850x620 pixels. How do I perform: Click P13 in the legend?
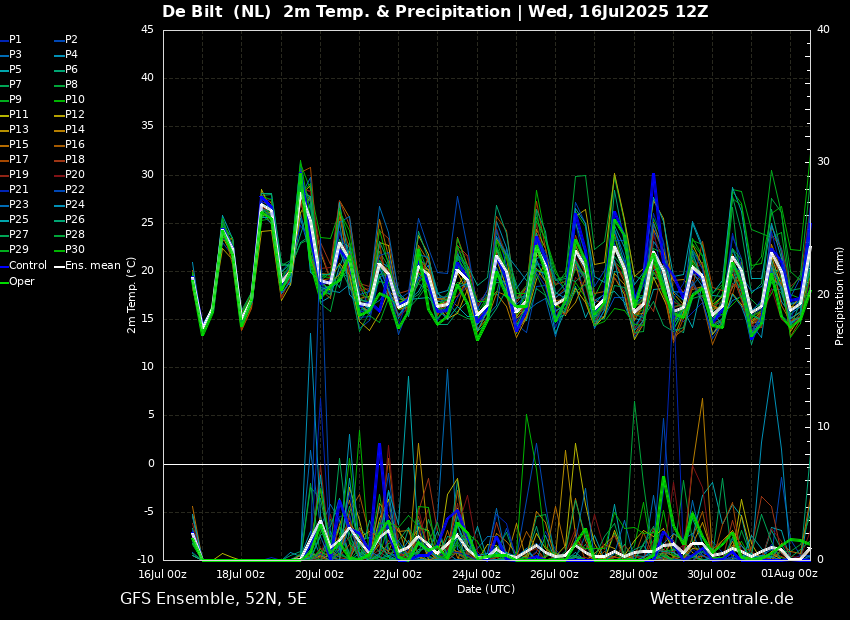tap(14, 130)
